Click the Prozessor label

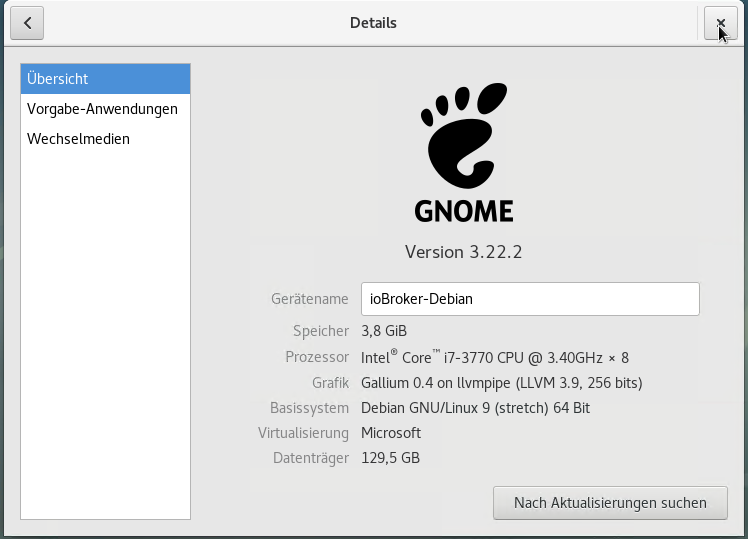coord(317,357)
